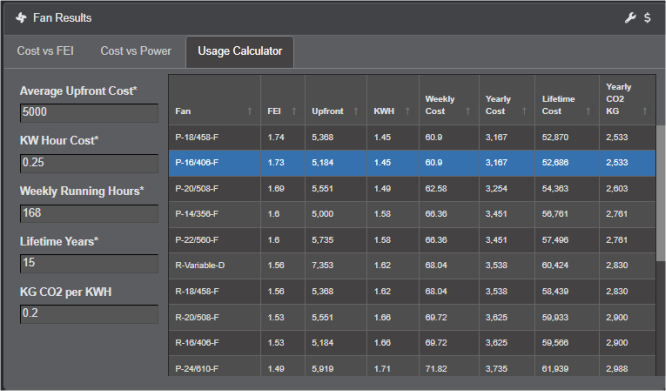Sort by the FEI column arrow
Screen dimensions: 666x391
[294, 111]
